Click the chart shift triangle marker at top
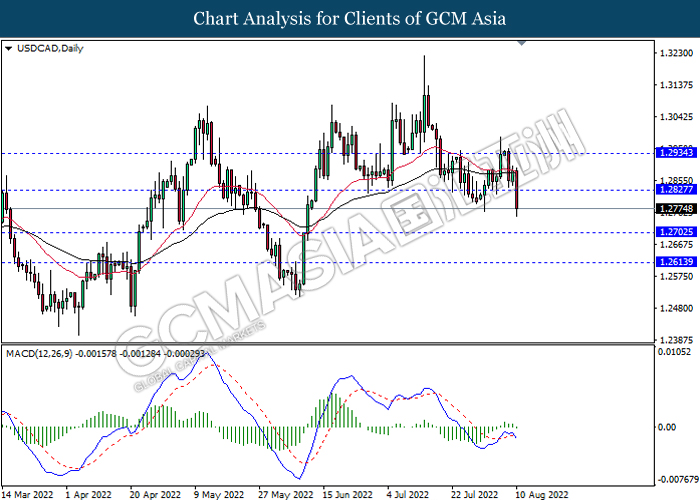This screenshot has height=500, width=700. coord(521,43)
